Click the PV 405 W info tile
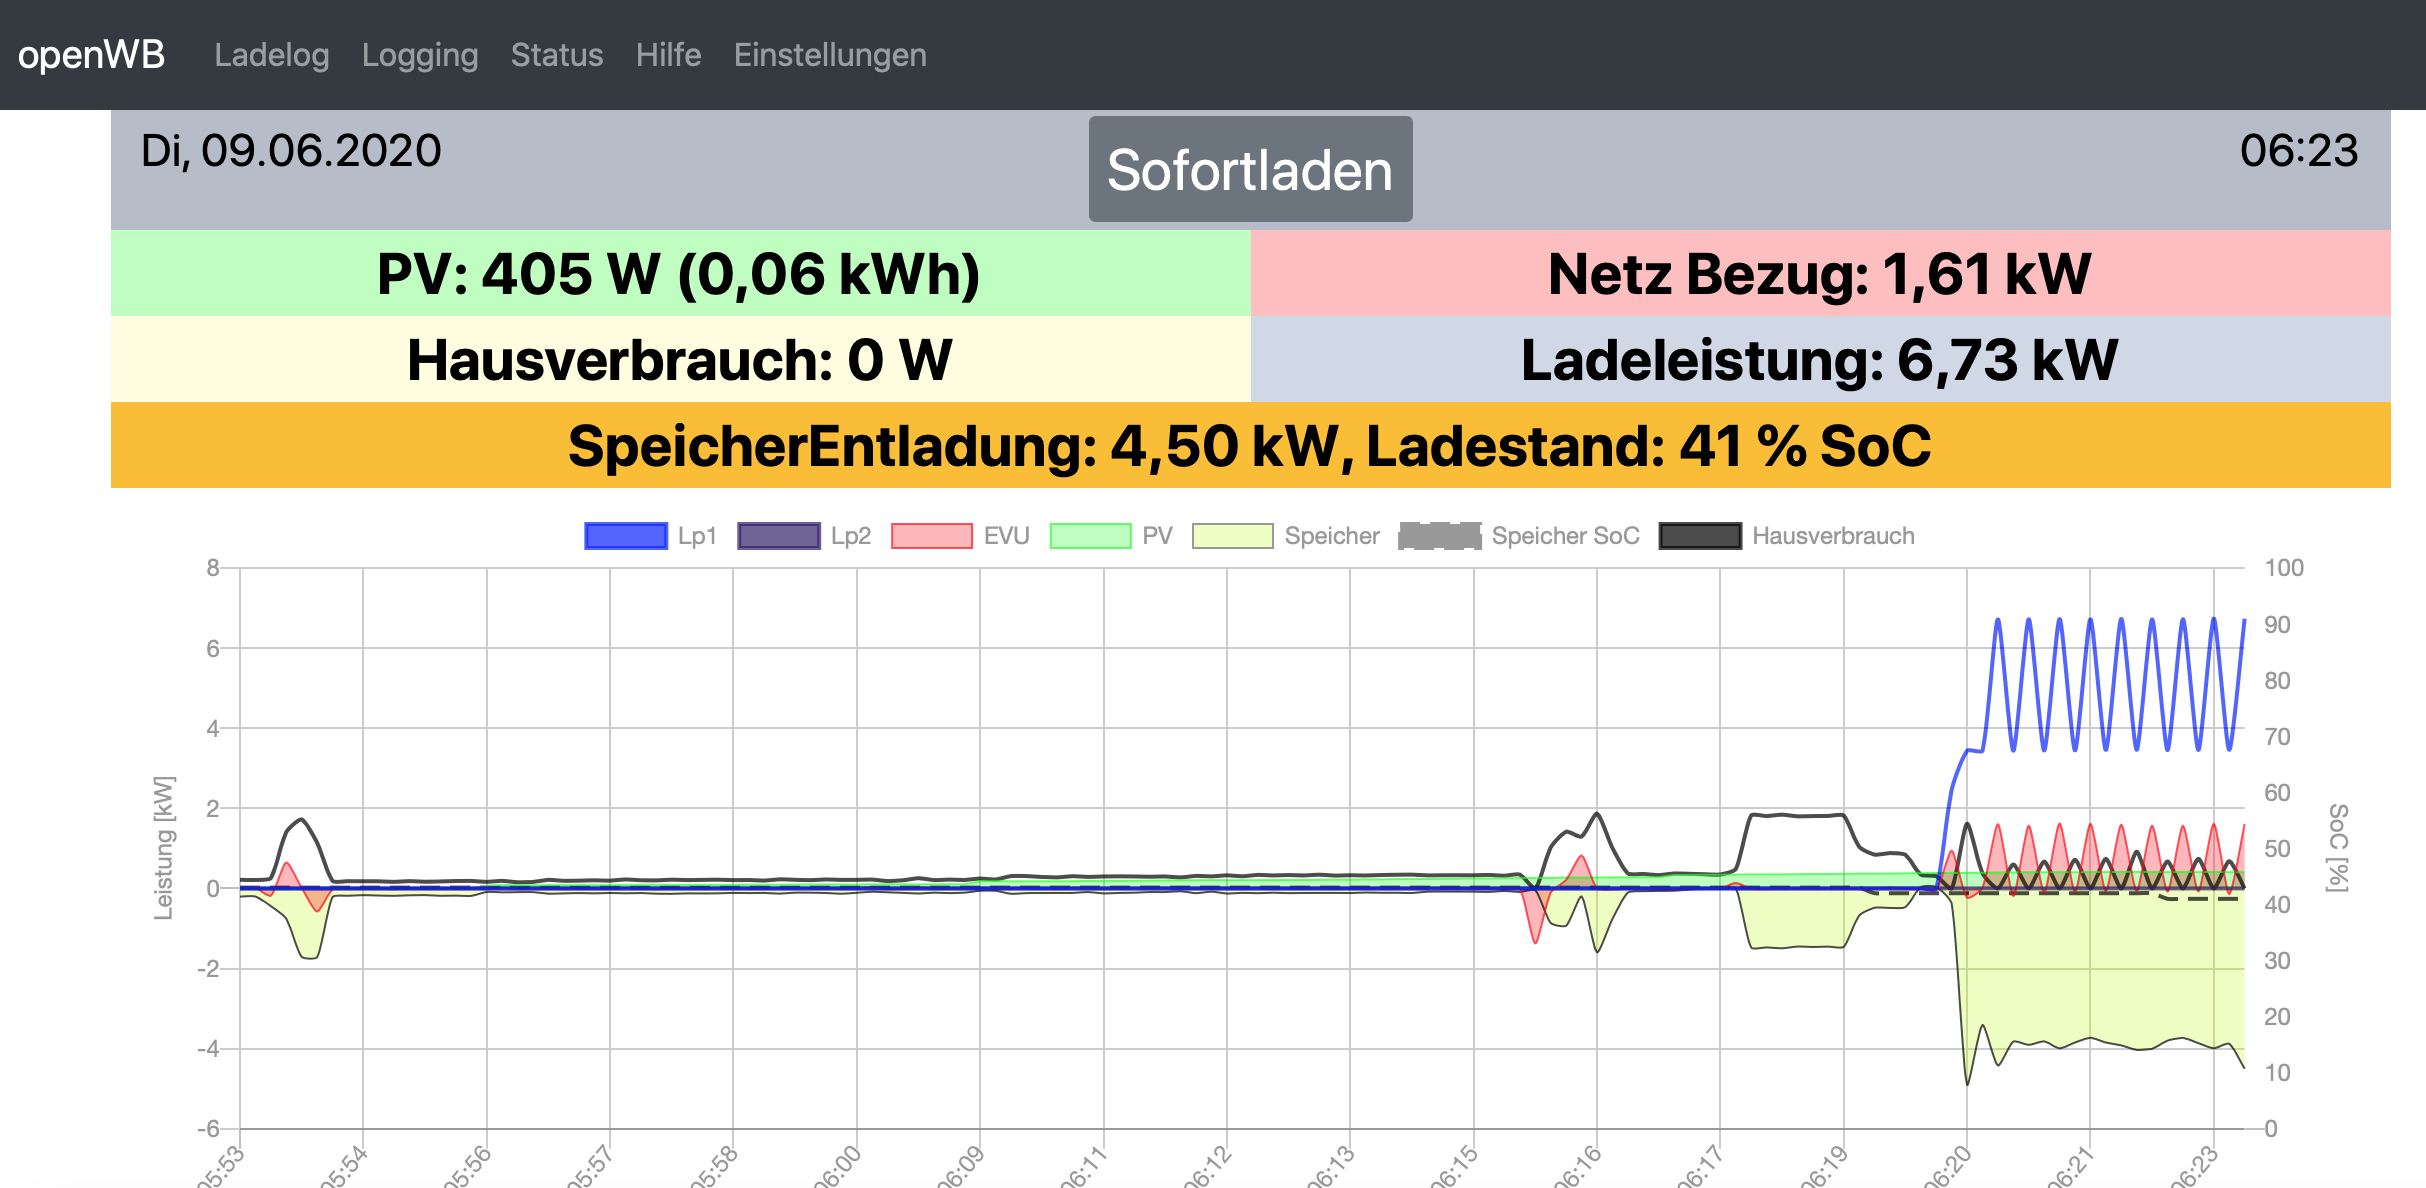Viewport: 2426px width, 1188px height. 680,274
